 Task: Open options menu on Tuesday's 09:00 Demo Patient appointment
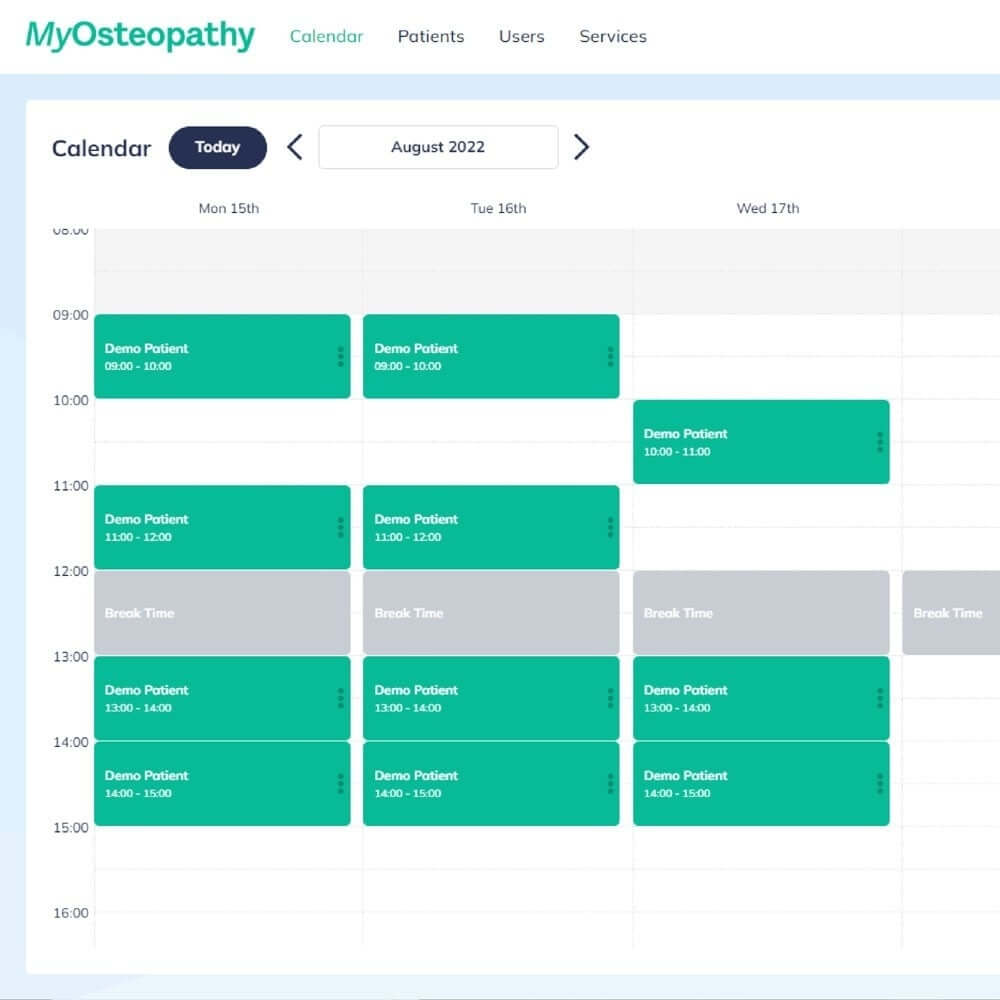tap(610, 357)
